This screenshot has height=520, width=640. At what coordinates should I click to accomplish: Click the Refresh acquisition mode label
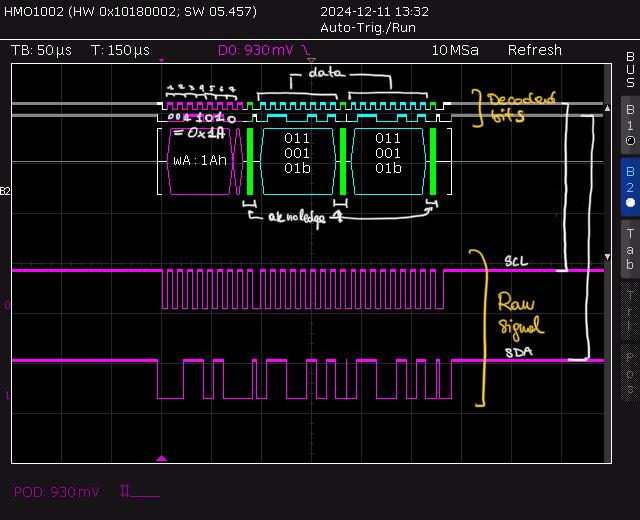tap(534, 50)
